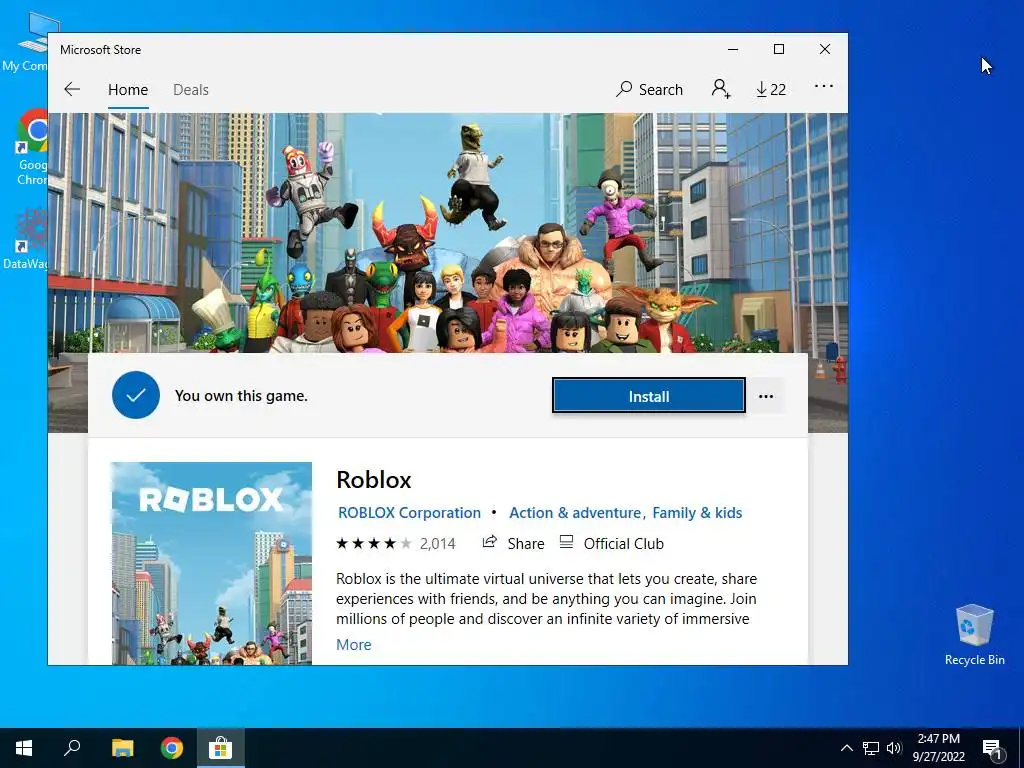Close the Microsoft Store window
This screenshot has width=1024, height=768.
825,50
